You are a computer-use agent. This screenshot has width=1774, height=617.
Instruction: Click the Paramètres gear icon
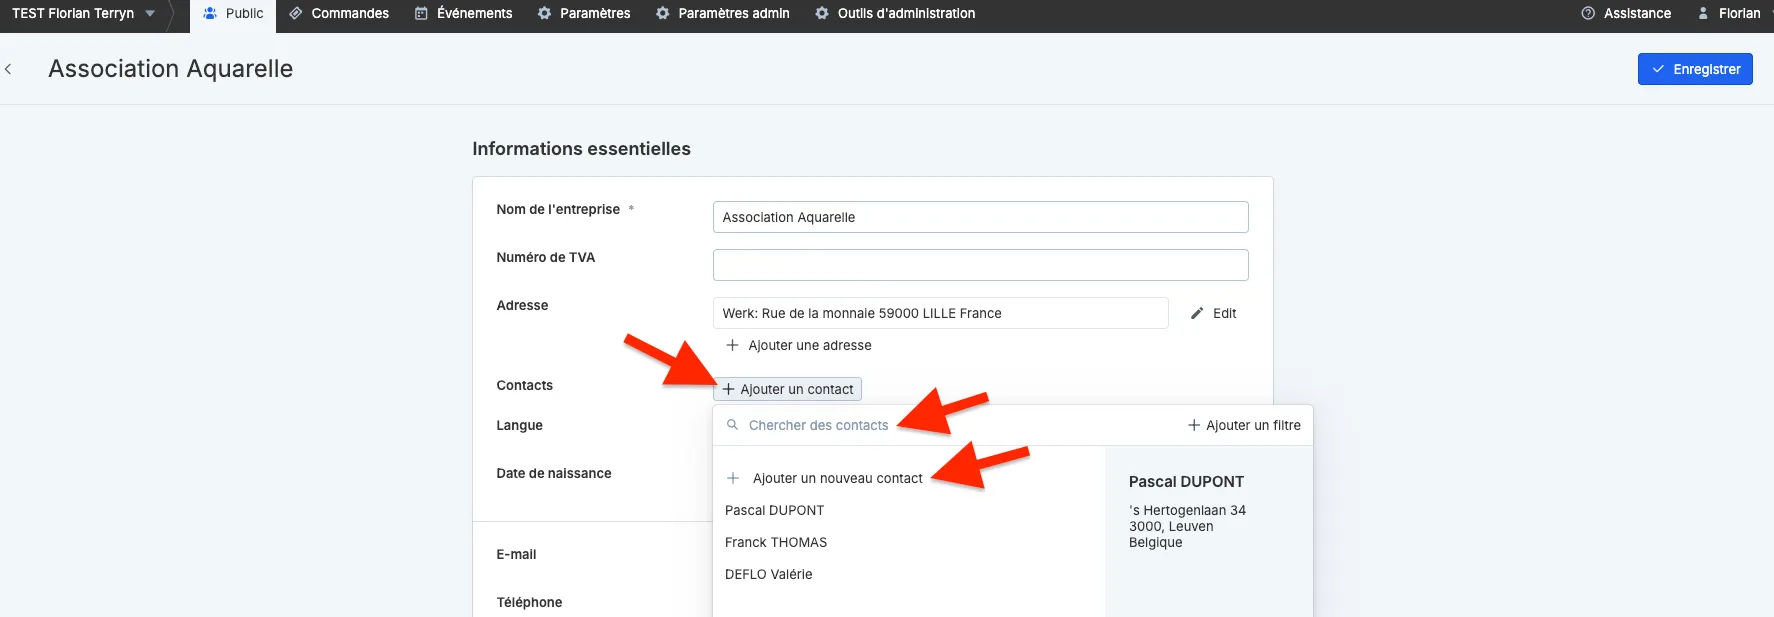tap(544, 13)
